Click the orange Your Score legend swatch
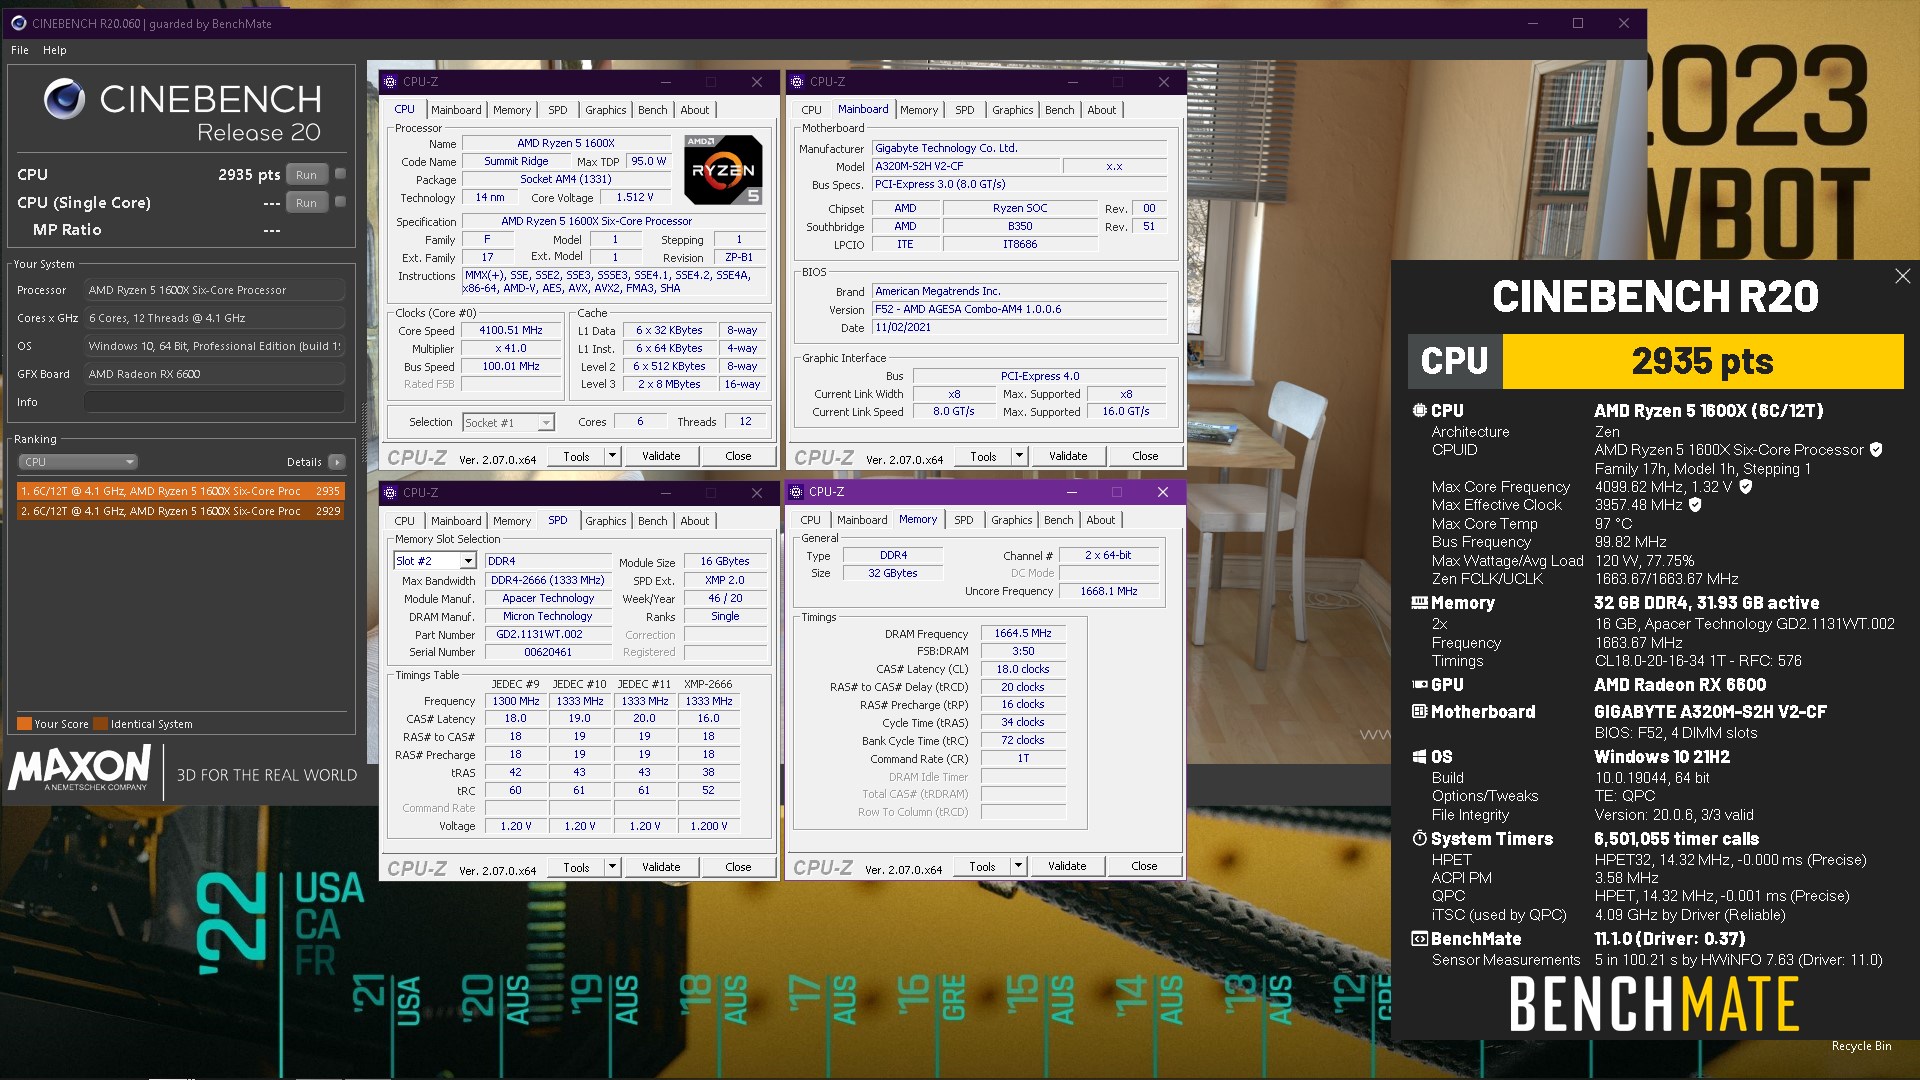 point(24,724)
